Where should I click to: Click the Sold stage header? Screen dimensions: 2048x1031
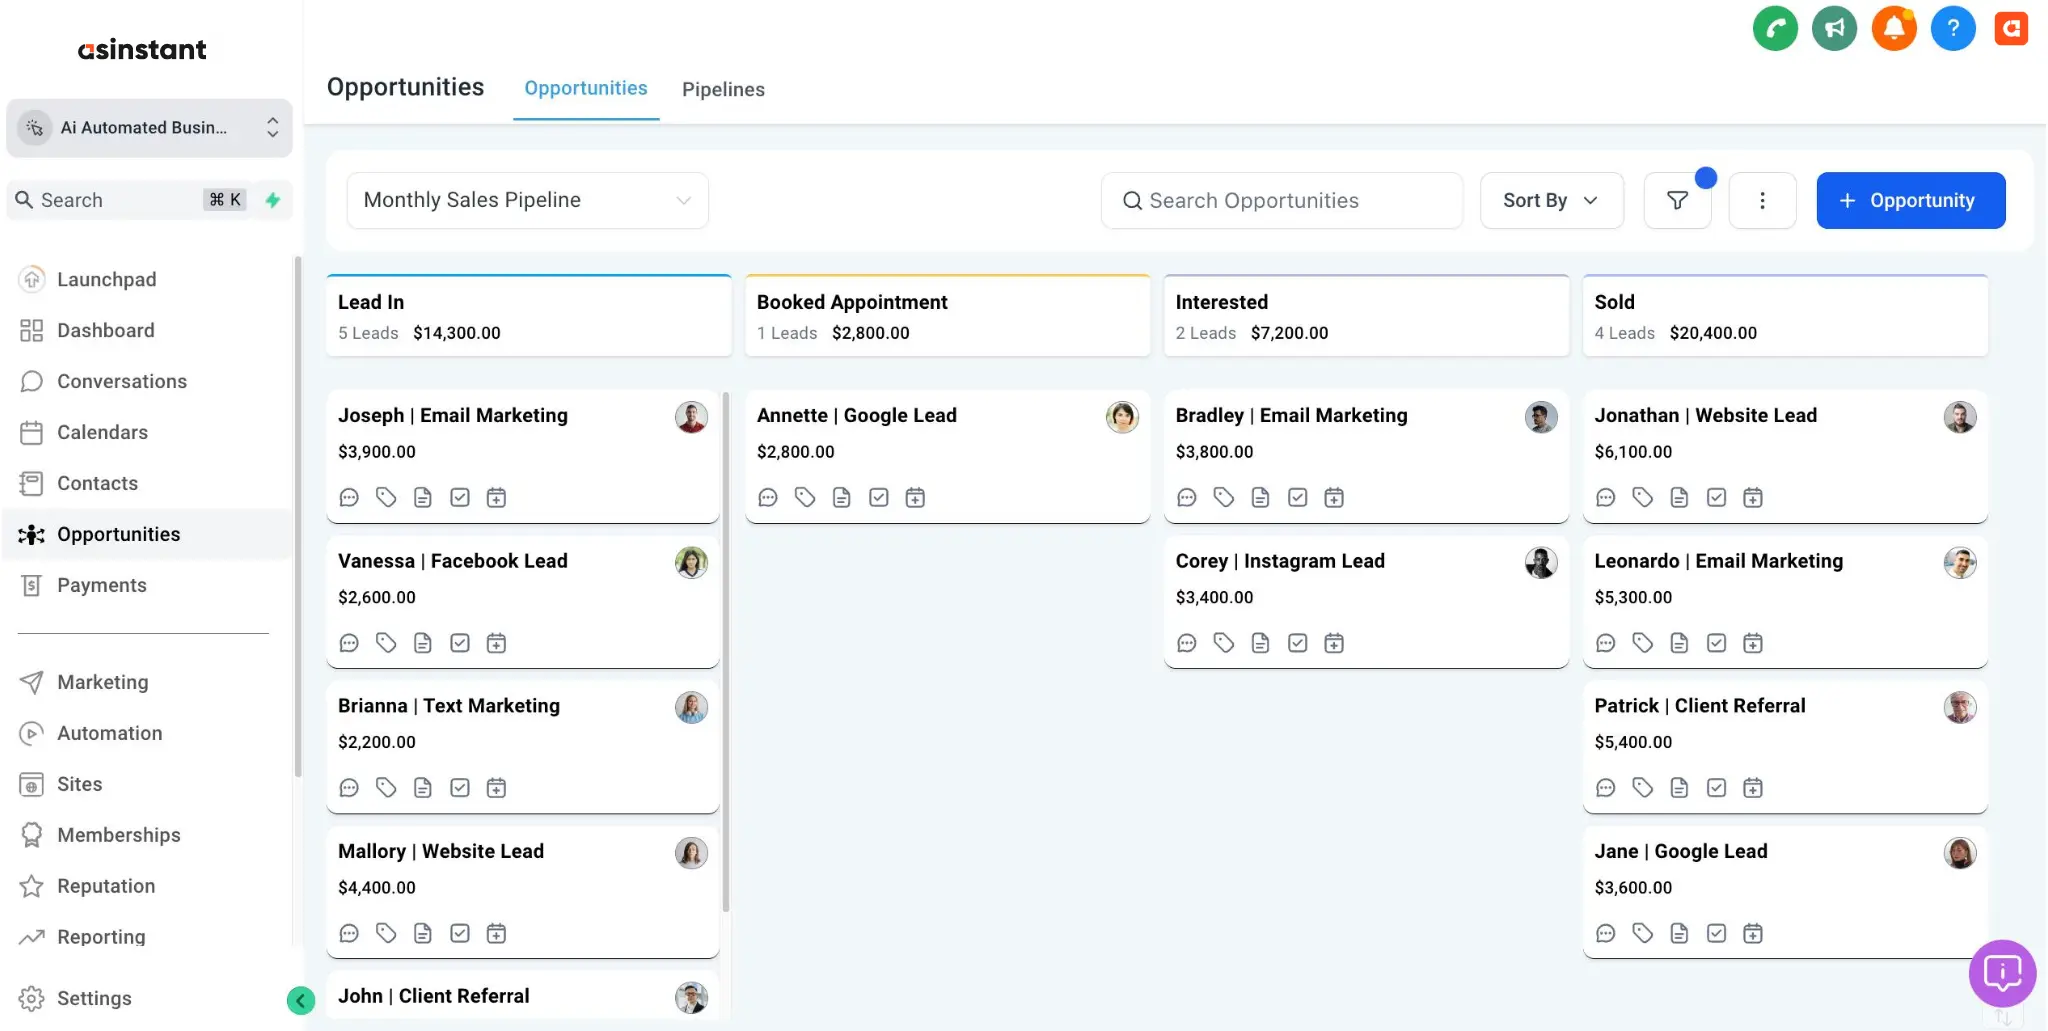(1785, 316)
